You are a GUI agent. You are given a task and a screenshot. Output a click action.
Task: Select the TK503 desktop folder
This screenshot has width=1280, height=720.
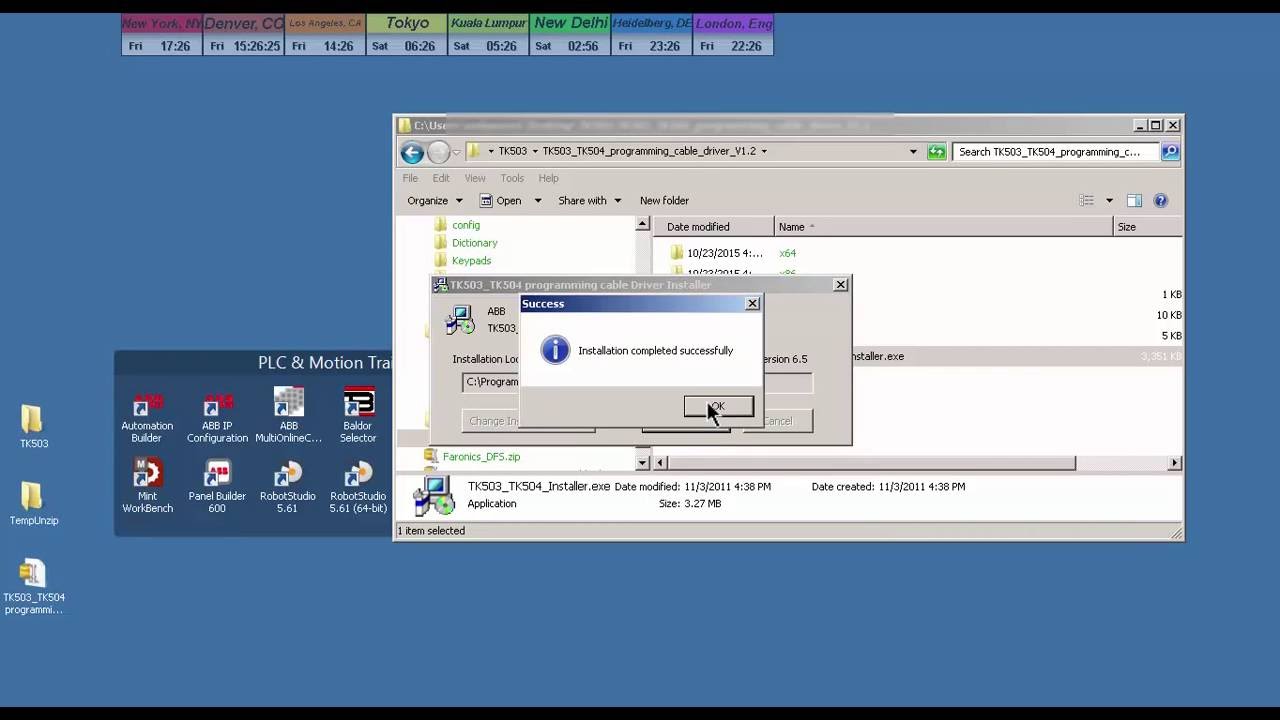(33, 427)
